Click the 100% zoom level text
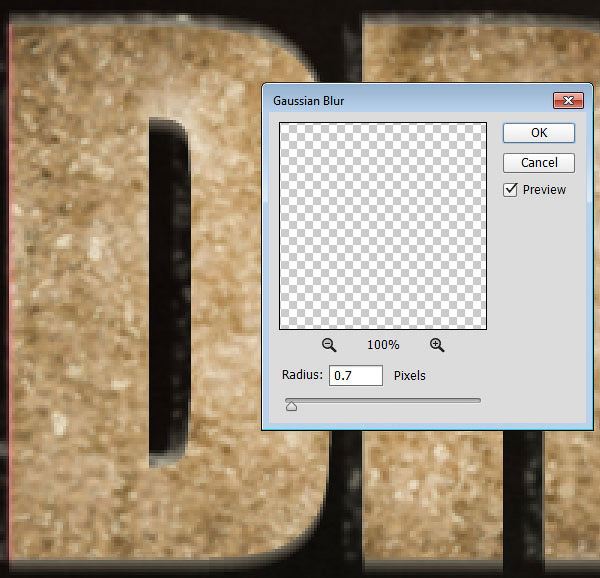Image resolution: width=600 pixels, height=578 pixels. (x=383, y=345)
